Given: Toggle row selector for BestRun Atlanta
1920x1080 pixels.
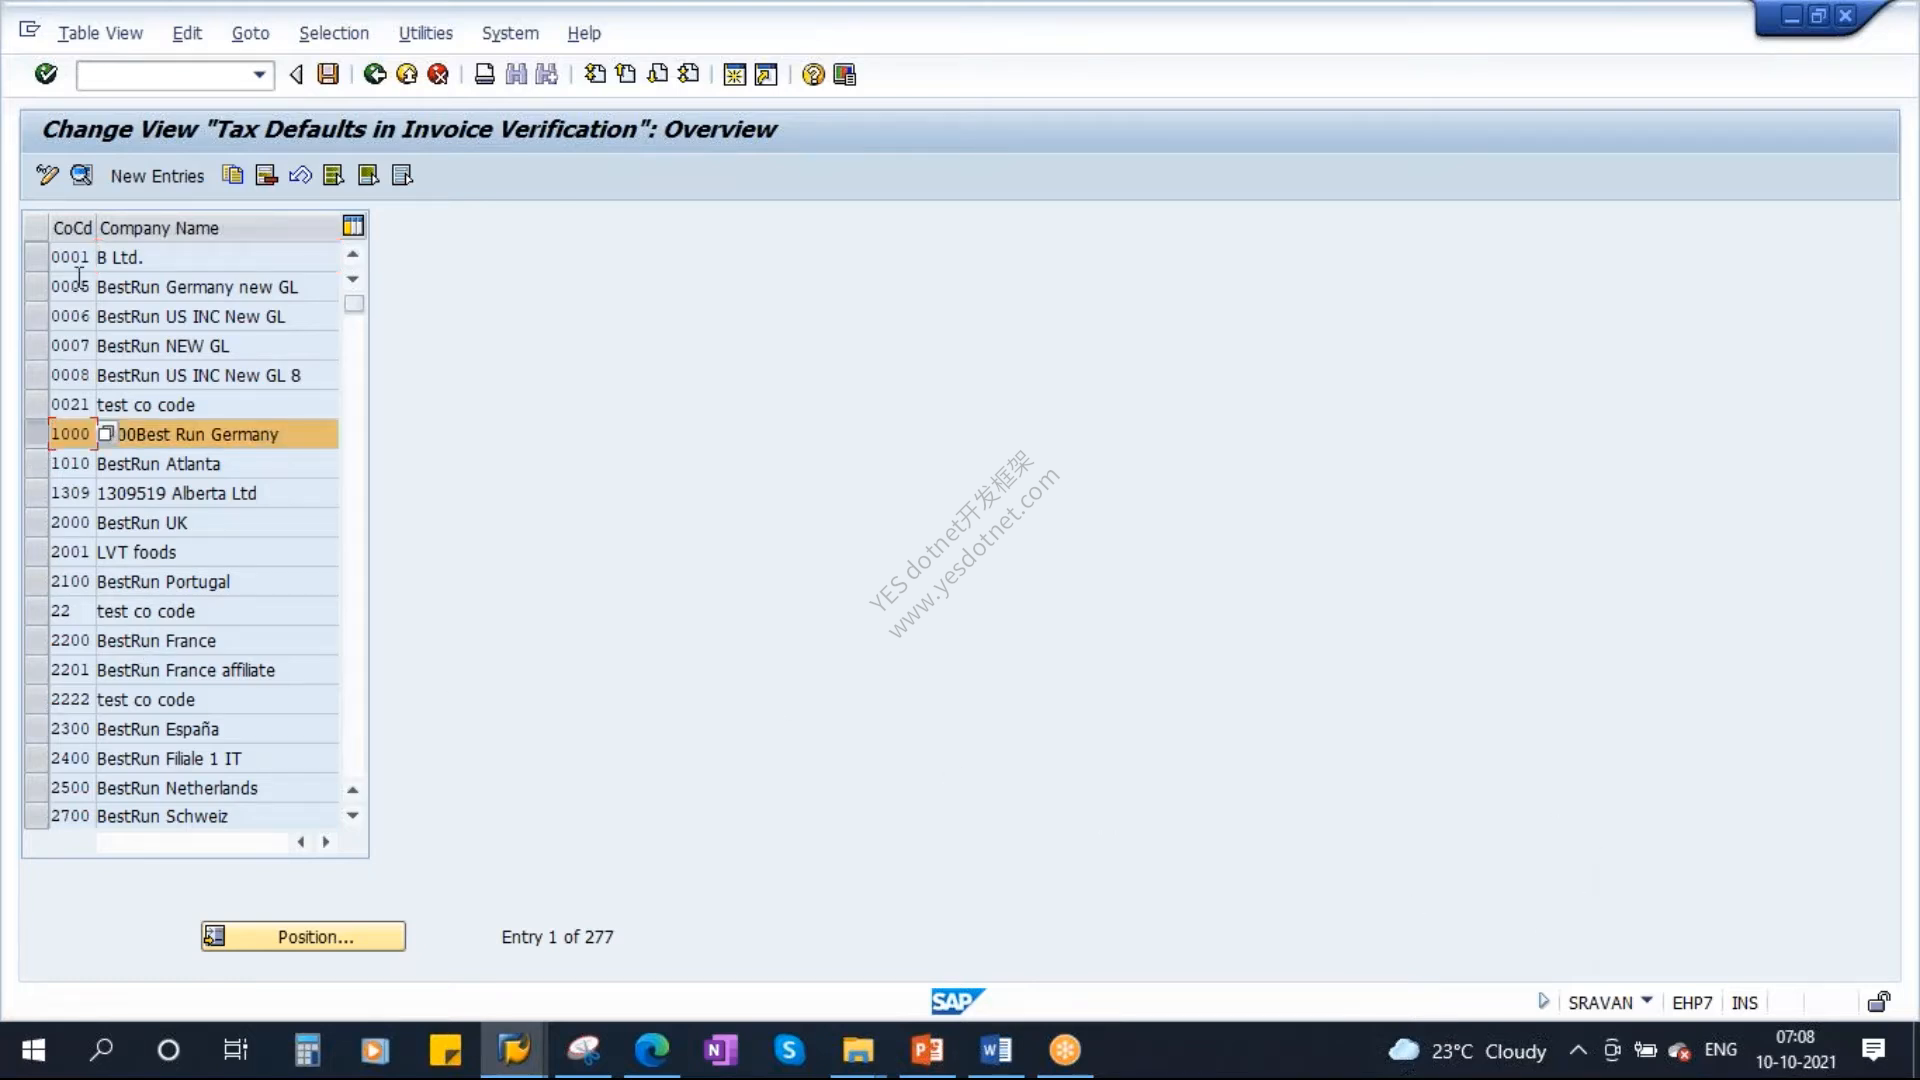Looking at the screenshot, I should click(36, 464).
